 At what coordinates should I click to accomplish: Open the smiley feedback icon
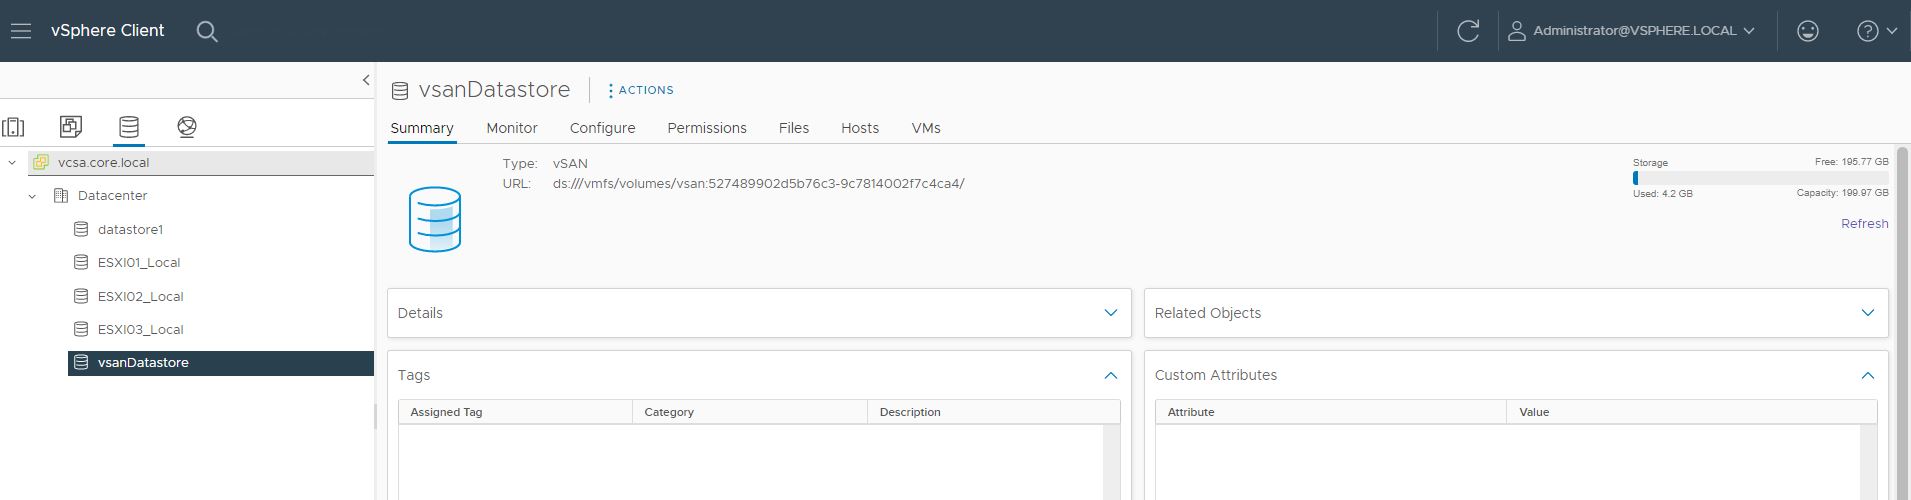[x=1808, y=31]
